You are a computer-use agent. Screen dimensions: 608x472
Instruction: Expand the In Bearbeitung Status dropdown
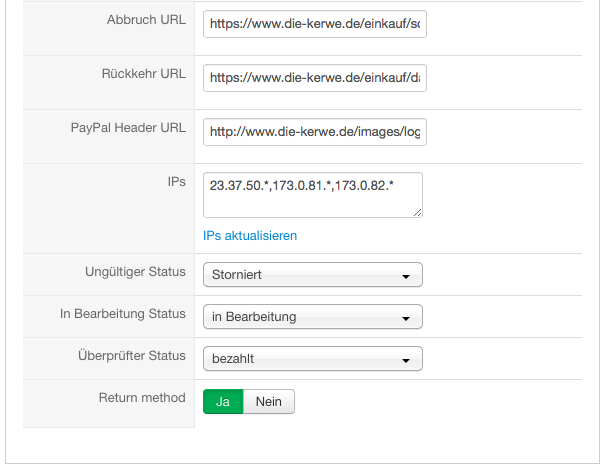[x=312, y=317]
